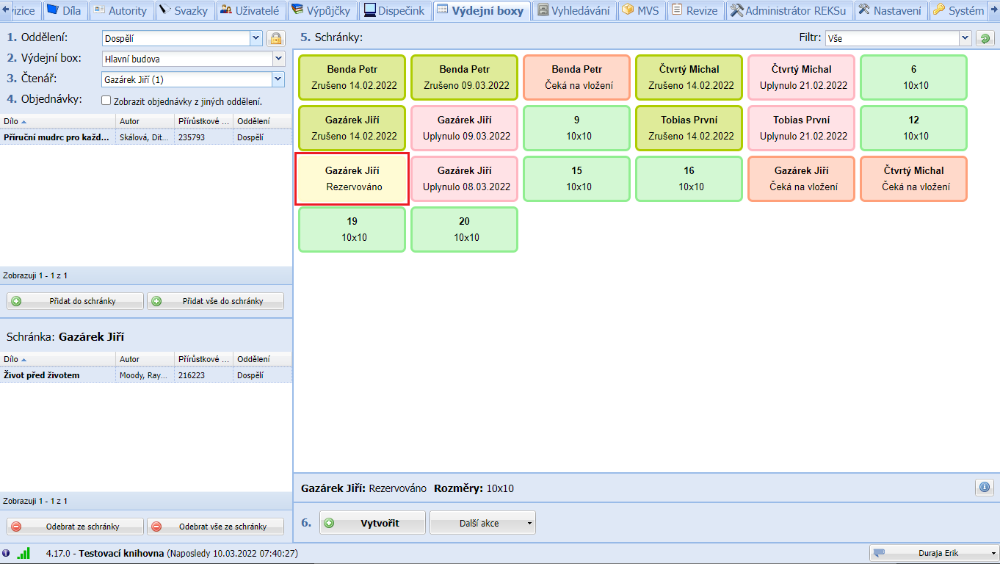Click the blue info icon in the locker details bar
Viewport: 1000px width, 564px height.
pyautogui.click(x=984, y=488)
